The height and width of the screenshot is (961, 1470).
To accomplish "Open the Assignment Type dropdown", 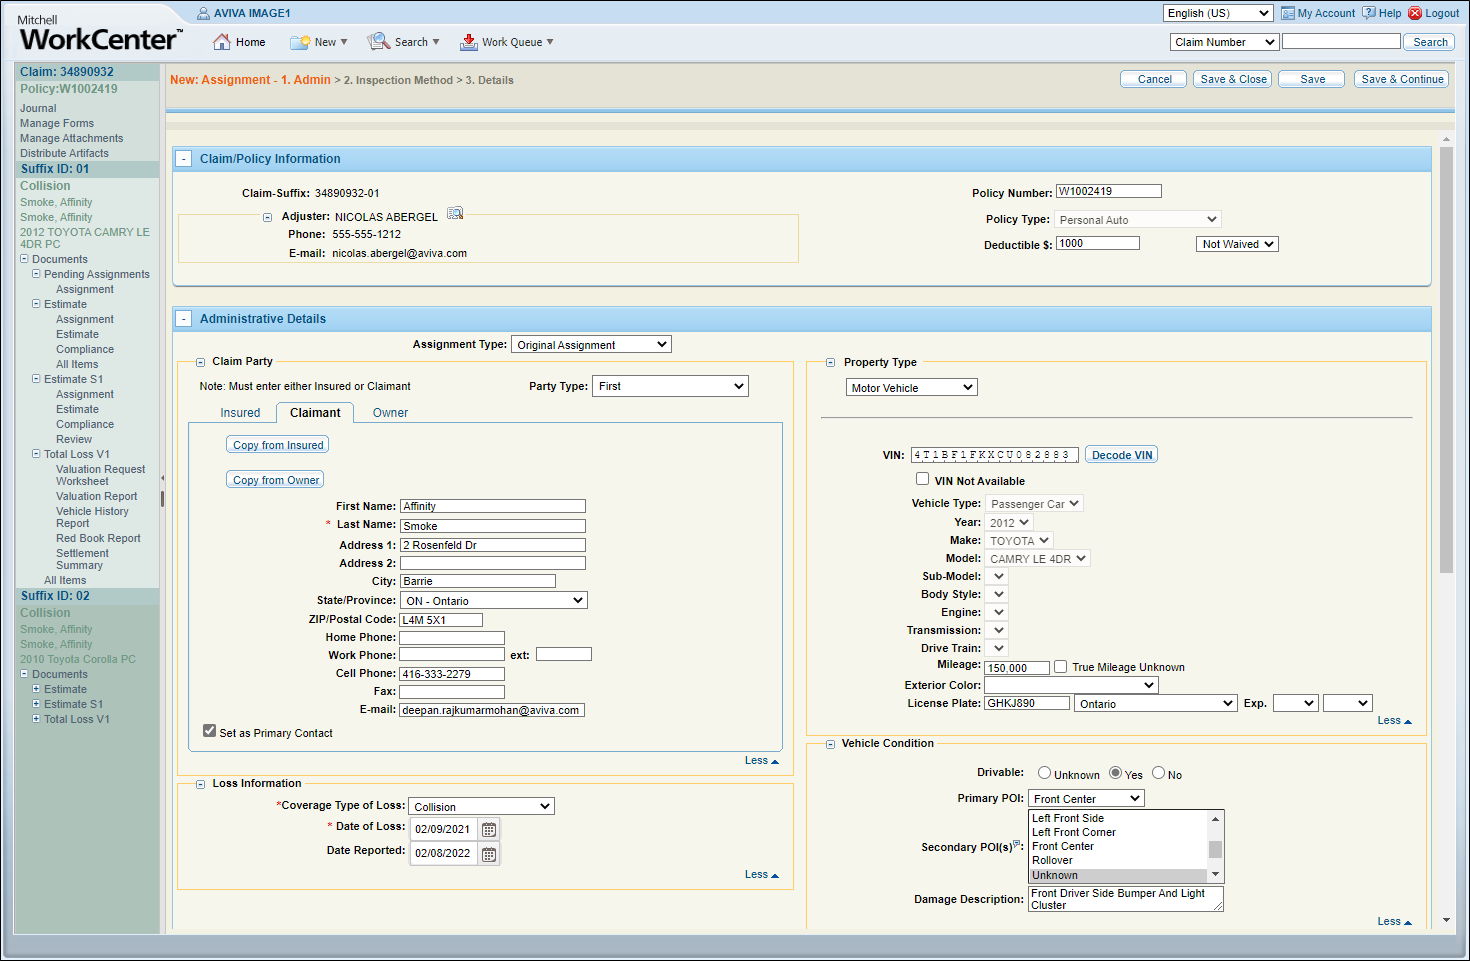I will [x=591, y=345].
